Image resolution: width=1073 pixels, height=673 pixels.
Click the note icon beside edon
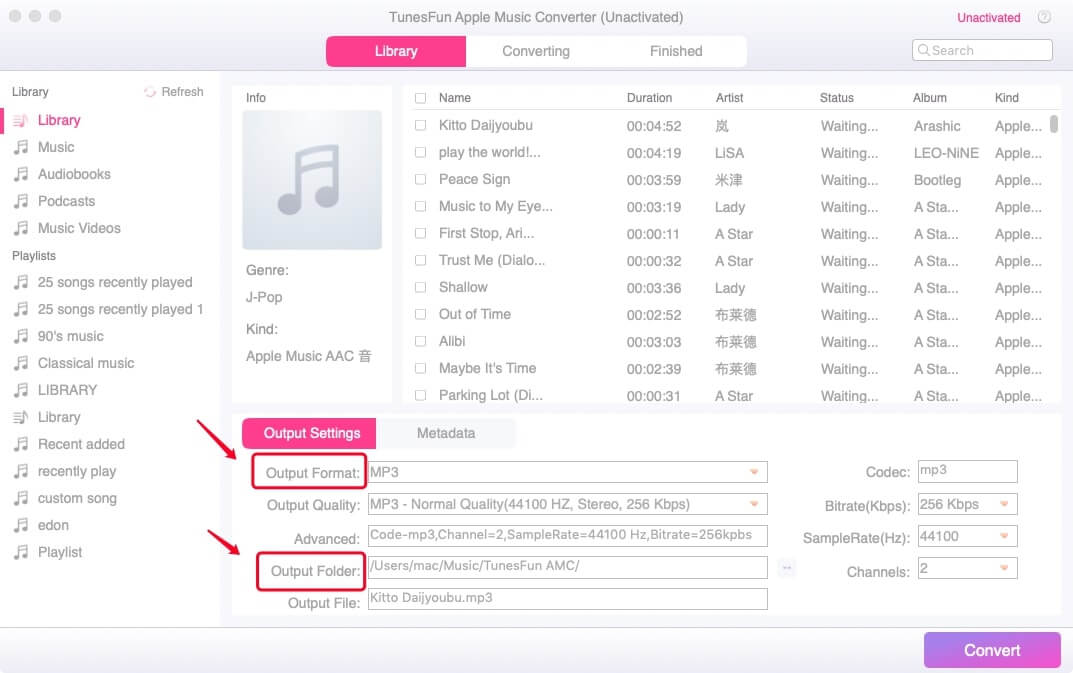point(21,525)
